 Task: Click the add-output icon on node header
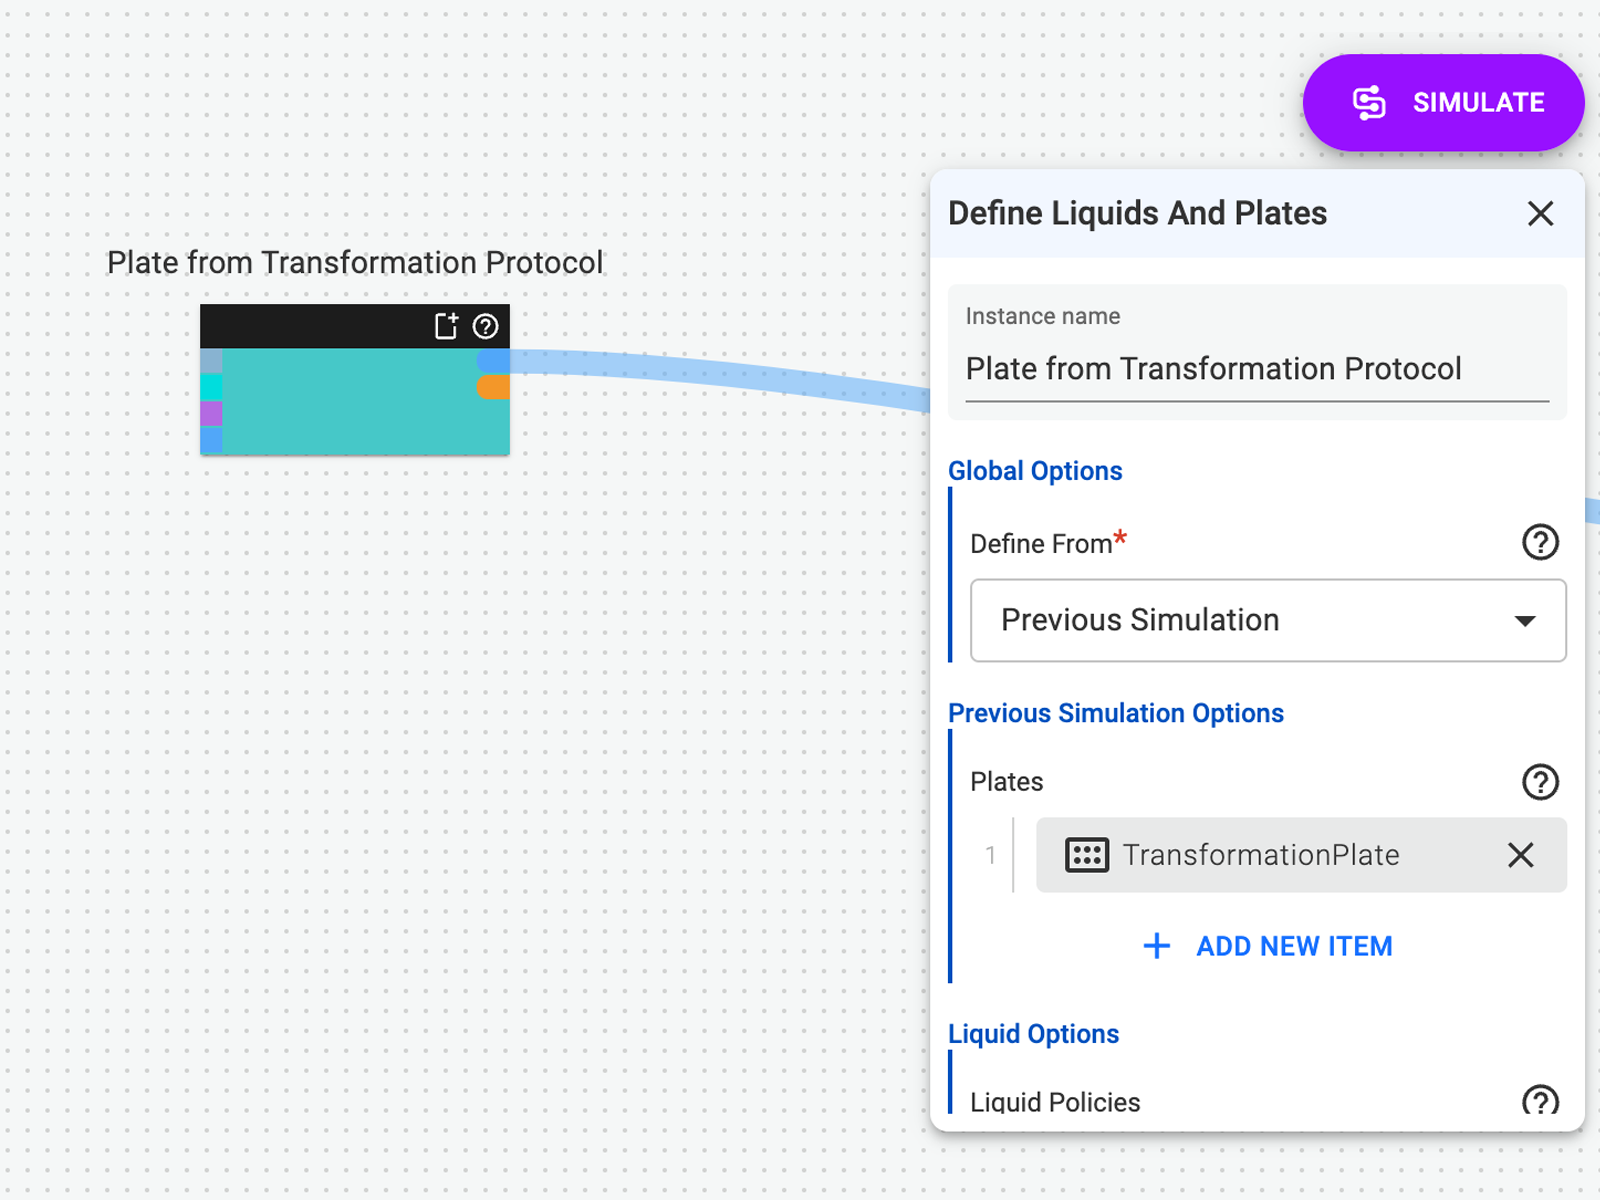pyautogui.click(x=446, y=327)
